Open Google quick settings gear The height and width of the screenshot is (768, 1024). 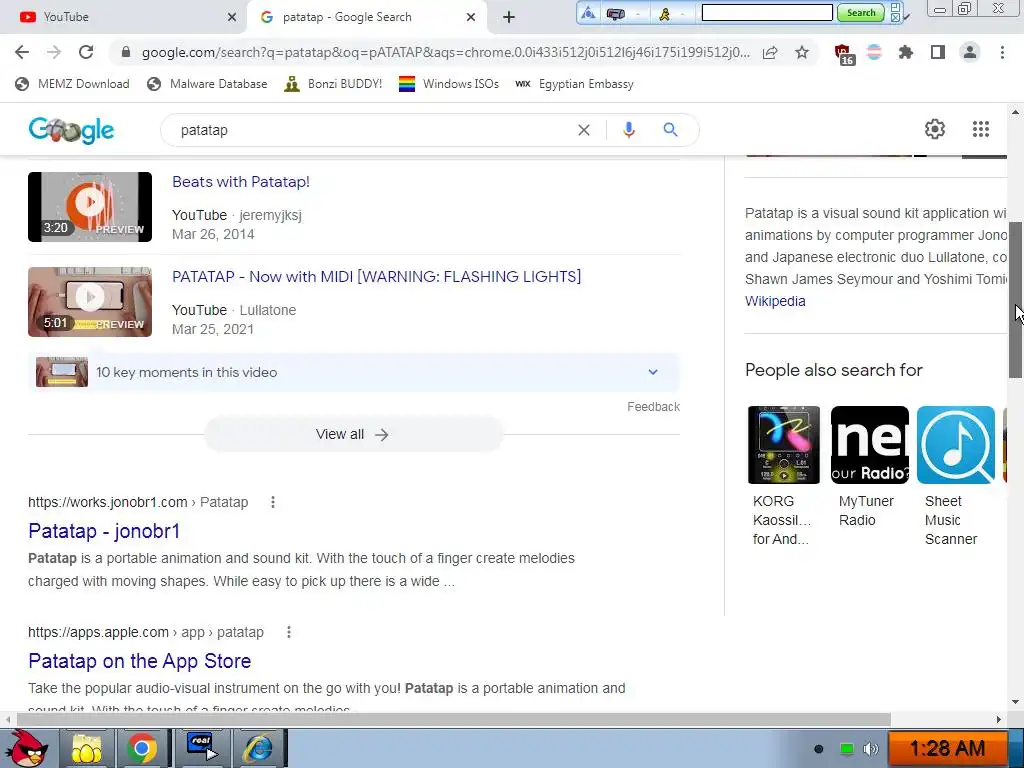click(935, 129)
